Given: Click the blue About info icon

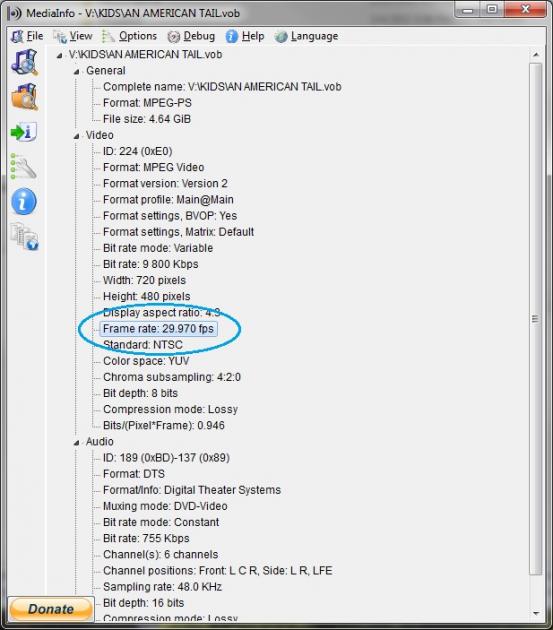Looking at the screenshot, I should pyautogui.click(x=24, y=201).
